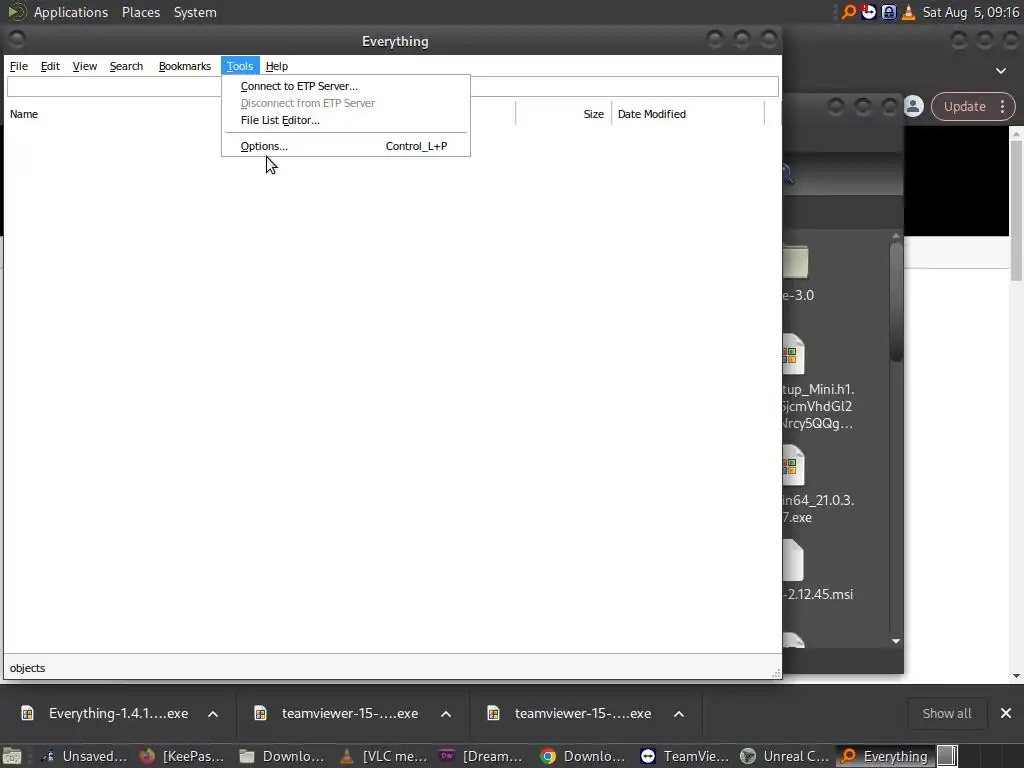Click the show desktop icon in taskbar
Viewport: 1024px width, 768px height.
point(12,756)
